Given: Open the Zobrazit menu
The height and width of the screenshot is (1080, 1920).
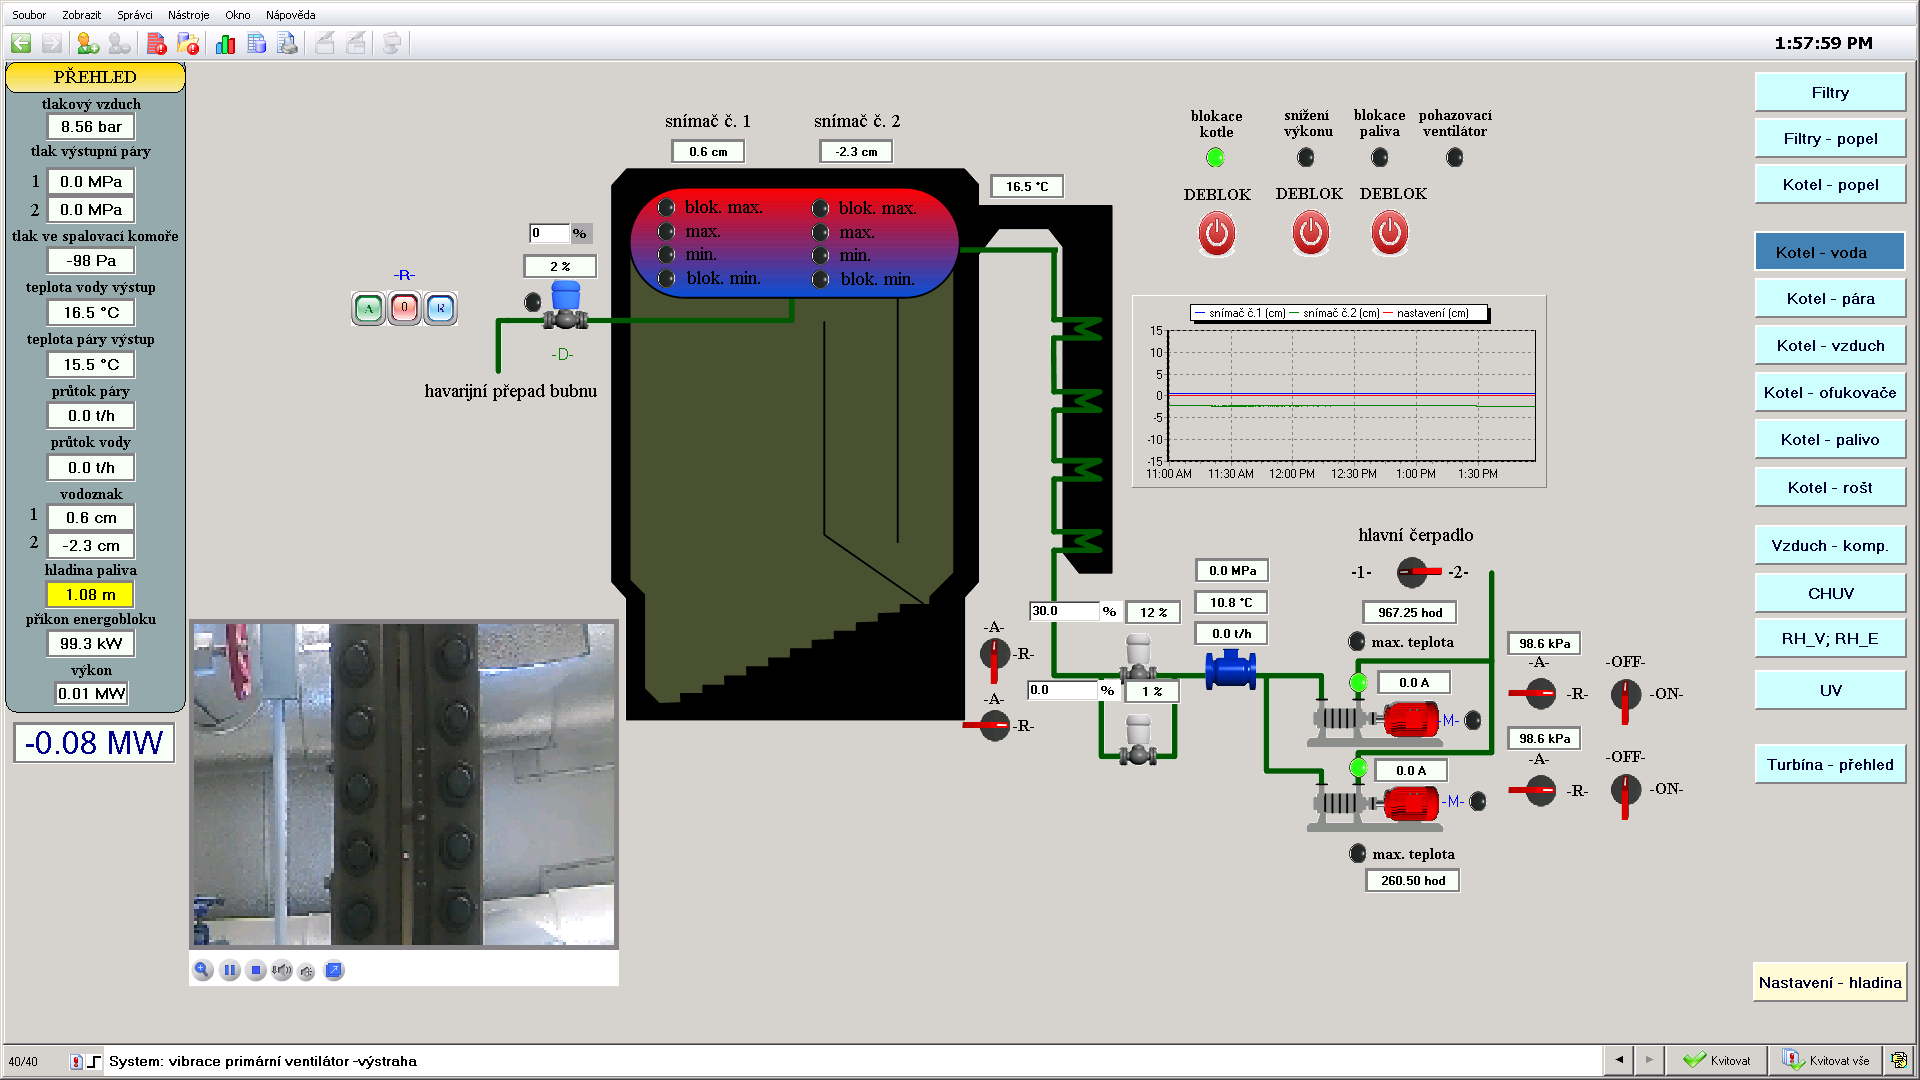Looking at the screenshot, I should pos(81,15).
